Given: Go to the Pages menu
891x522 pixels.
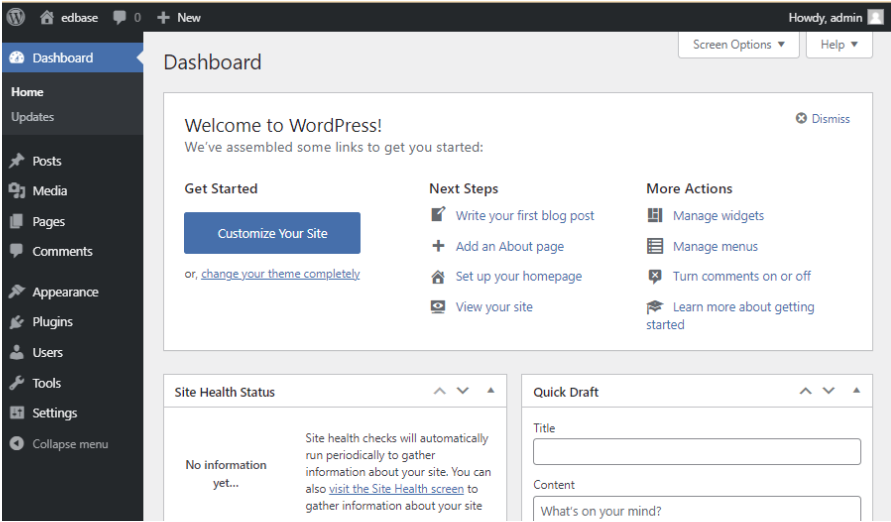Looking at the screenshot, I should (x=48, y=222).
